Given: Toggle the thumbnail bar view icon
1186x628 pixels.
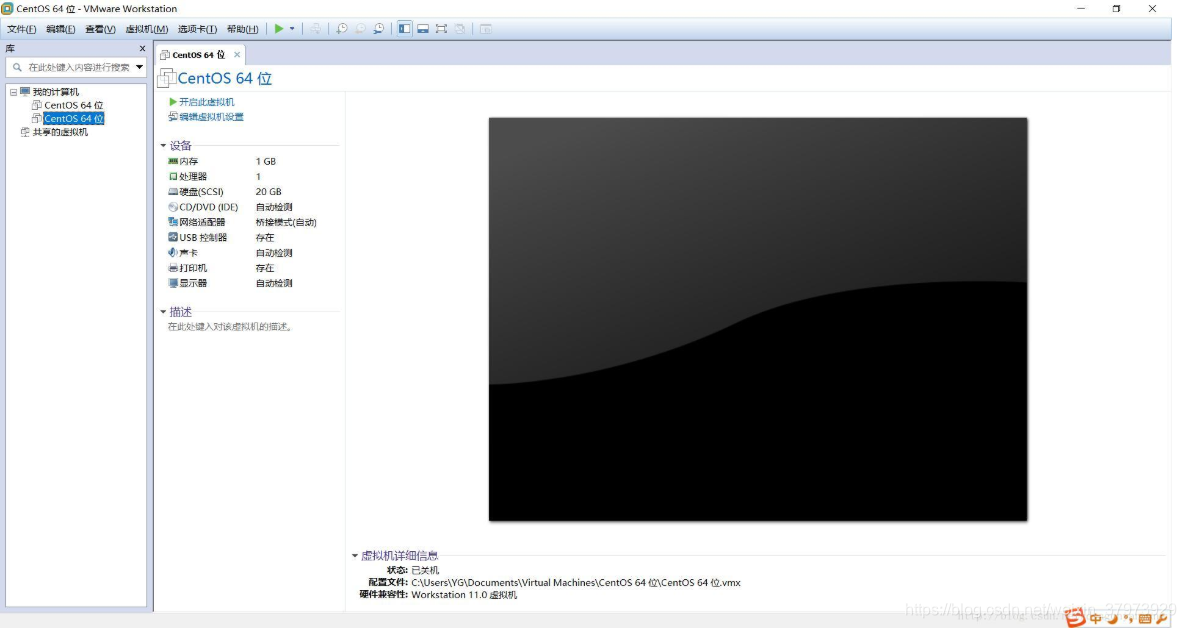Looking at the screenshot, I should click(423, 29).
